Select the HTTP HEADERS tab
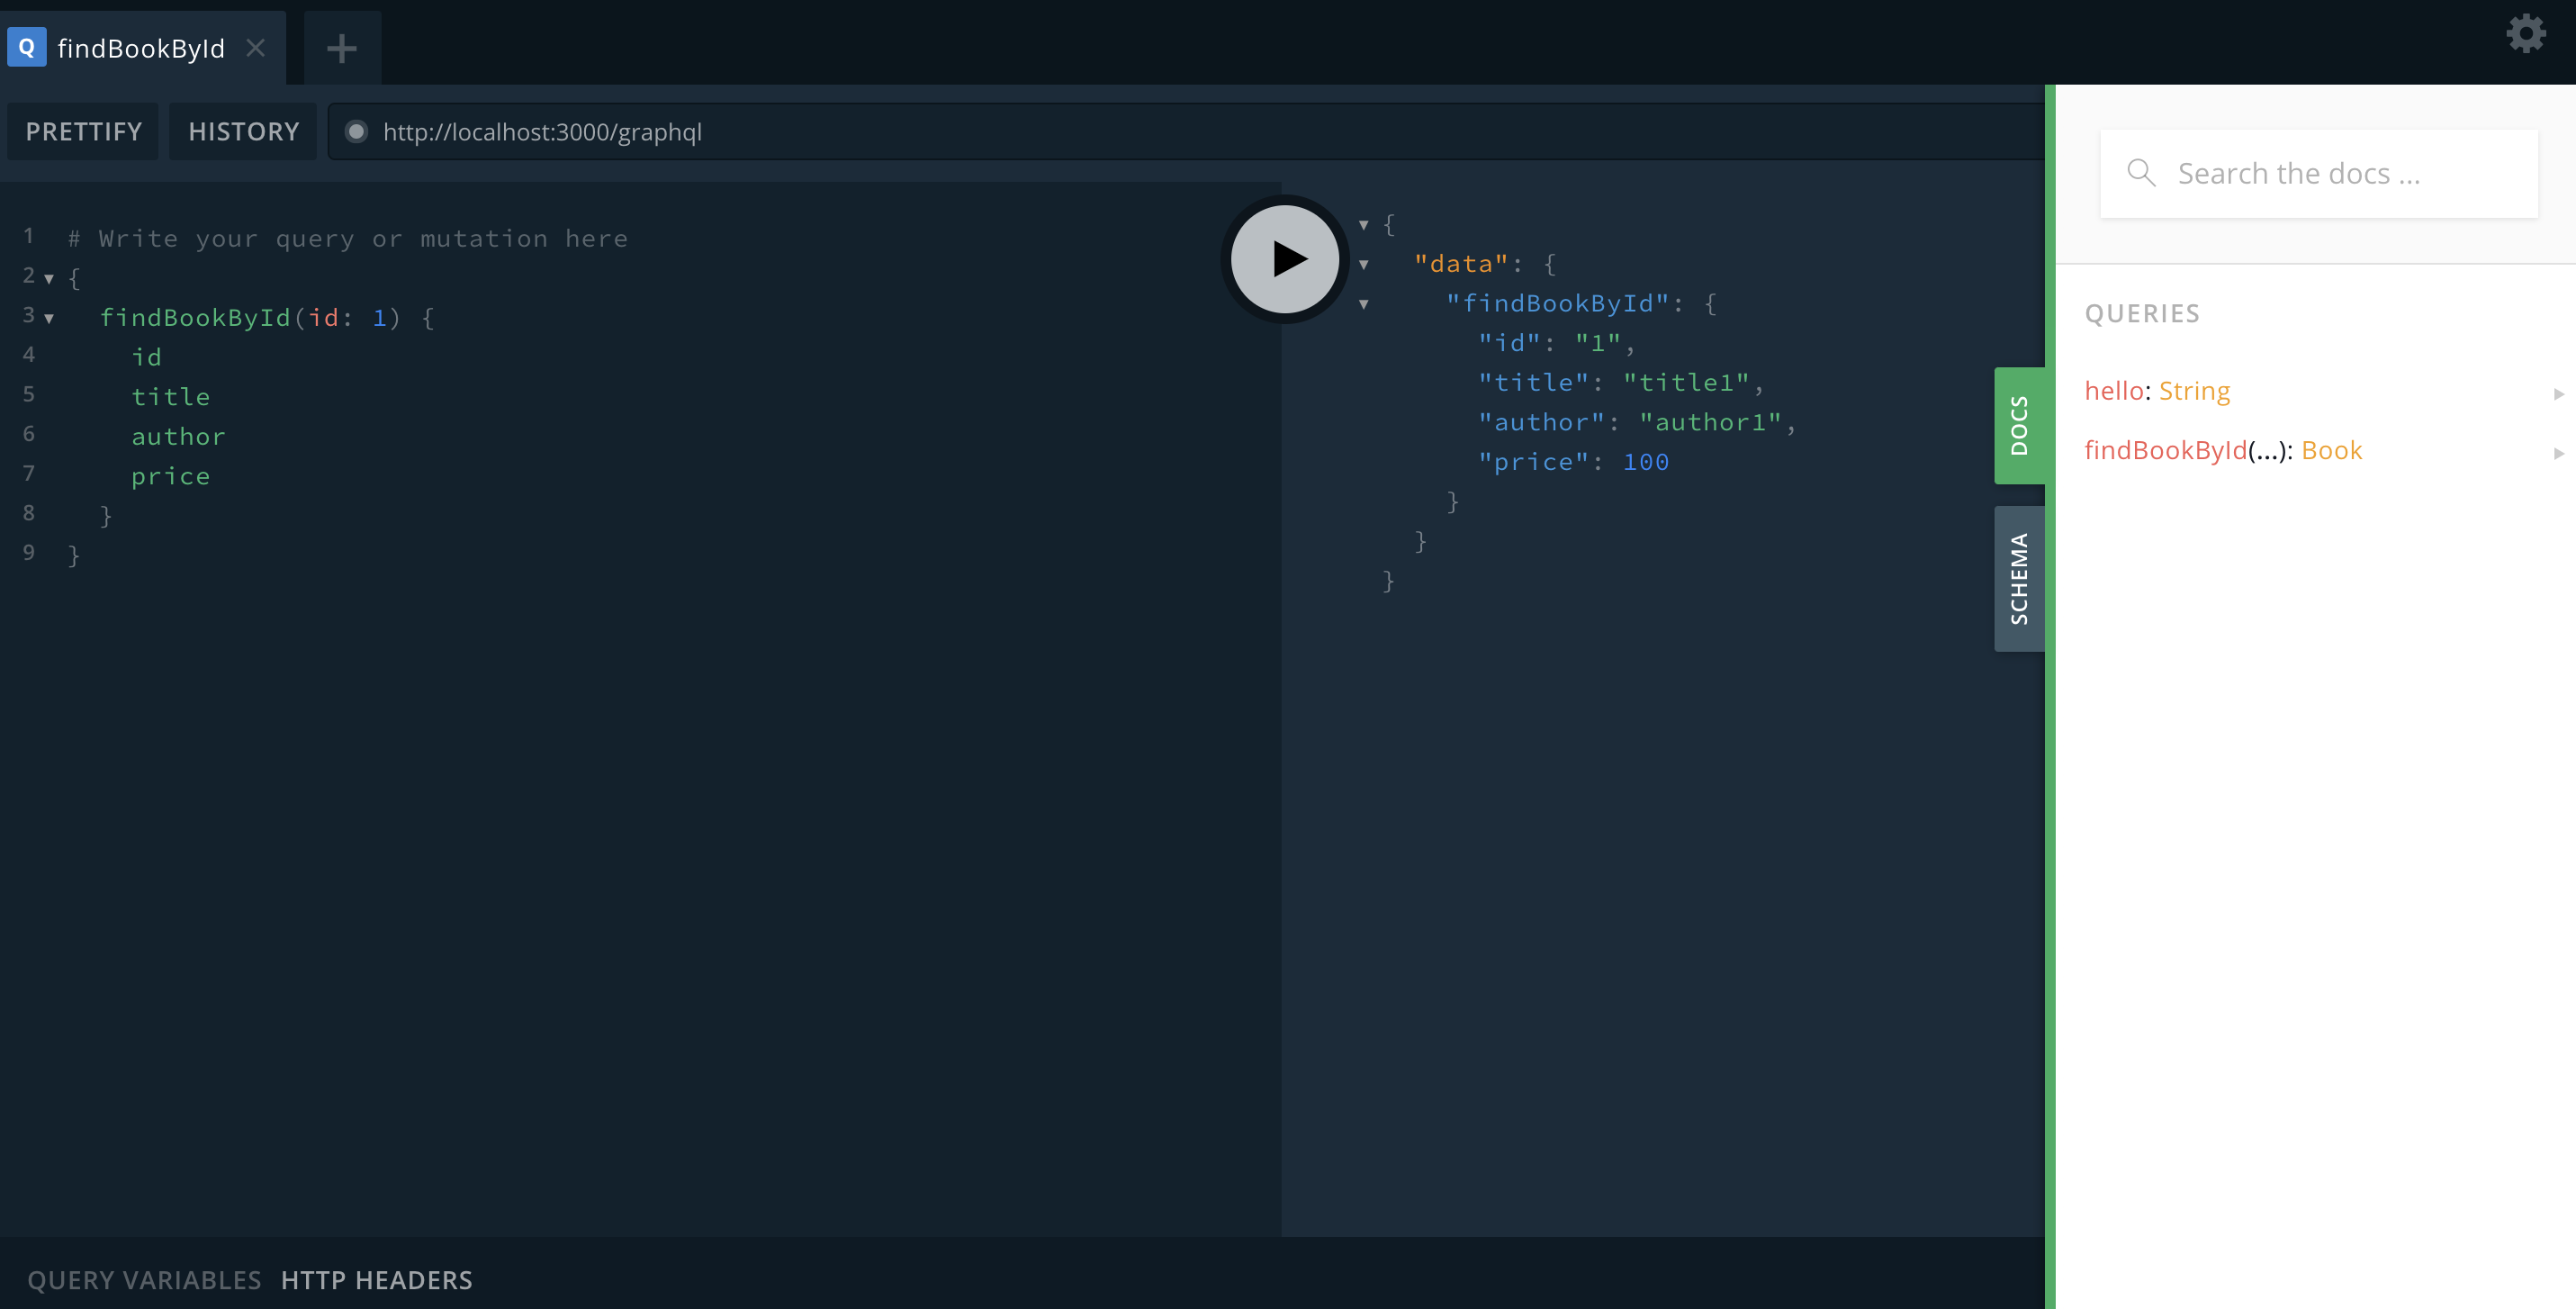 pyautogui.click(x=375, y=1279)
